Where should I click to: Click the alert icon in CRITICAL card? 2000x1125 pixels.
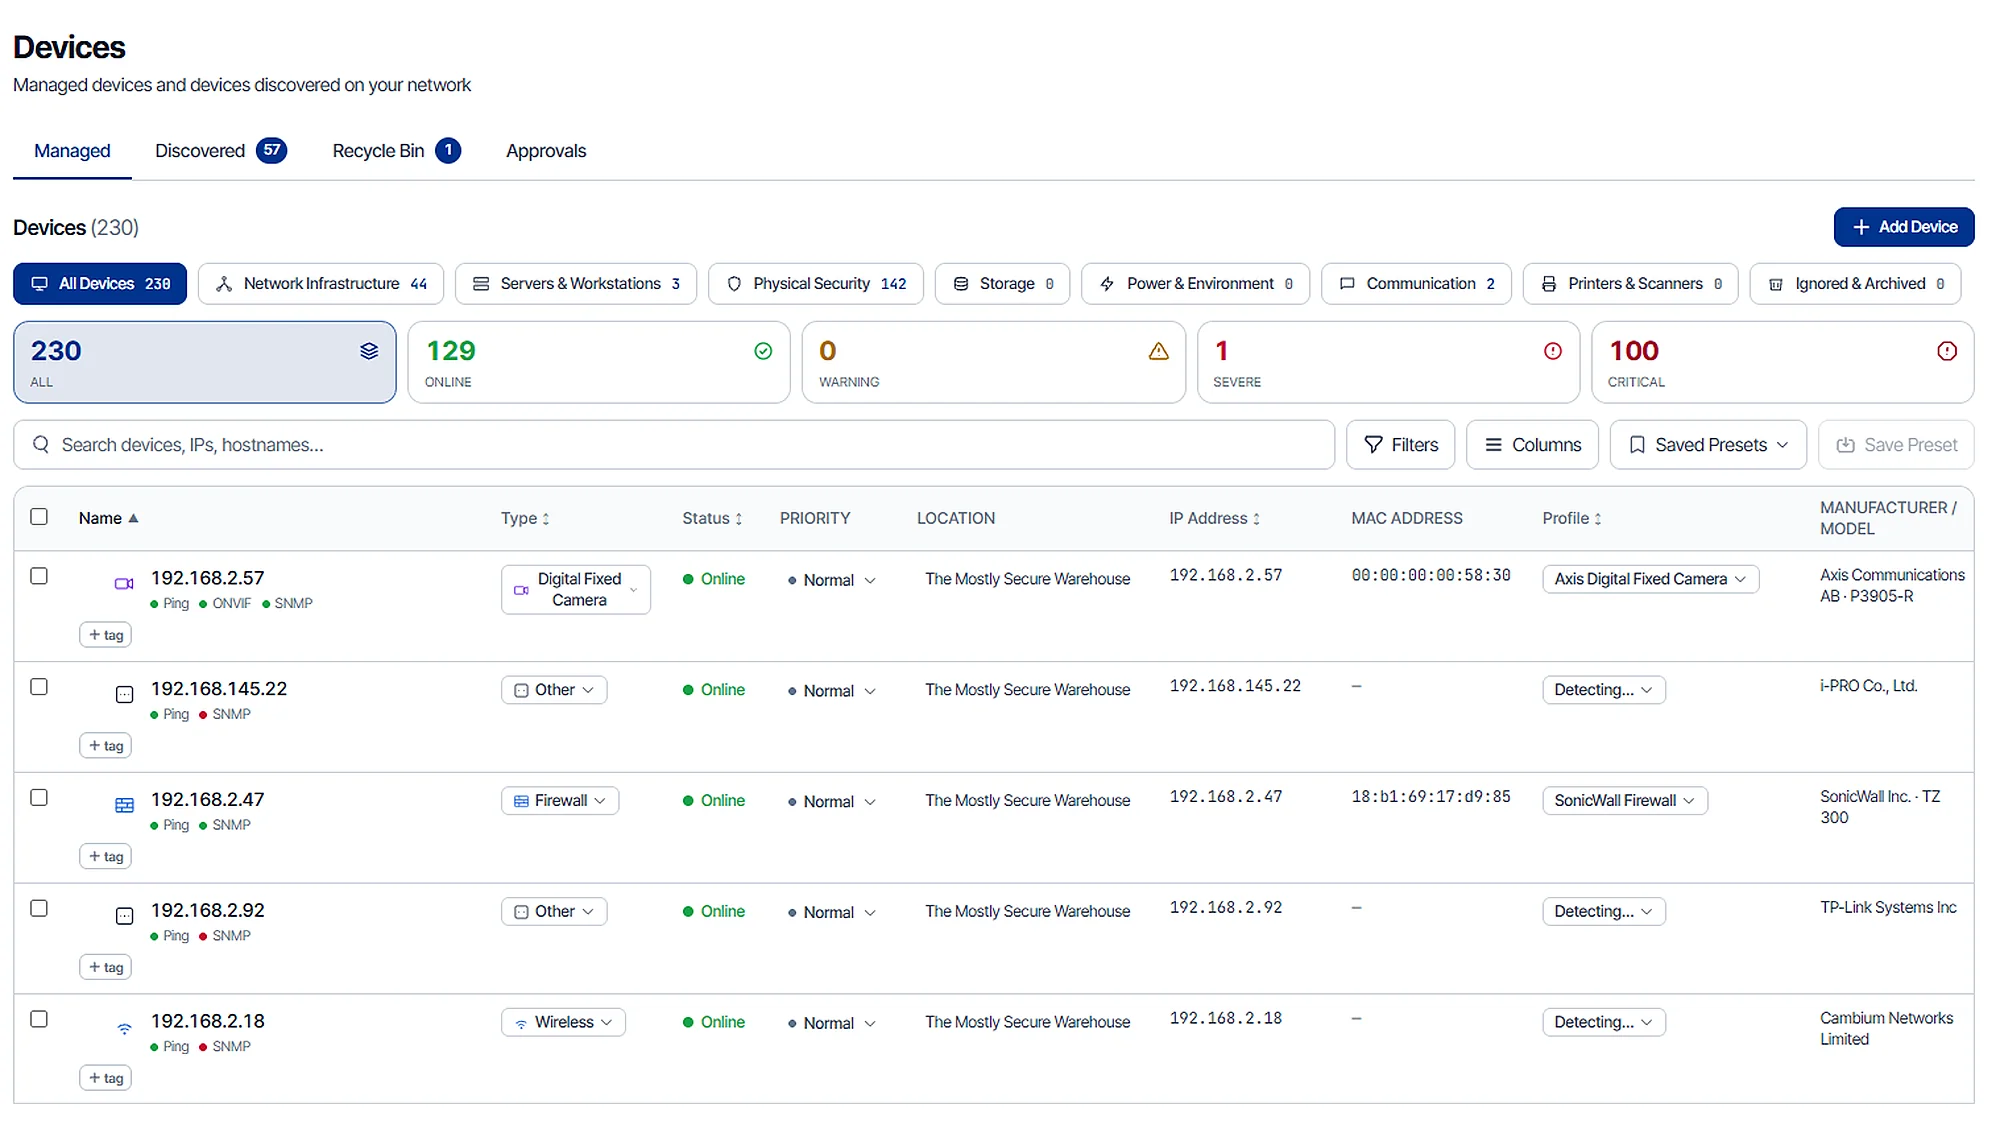coord(1946,351)
